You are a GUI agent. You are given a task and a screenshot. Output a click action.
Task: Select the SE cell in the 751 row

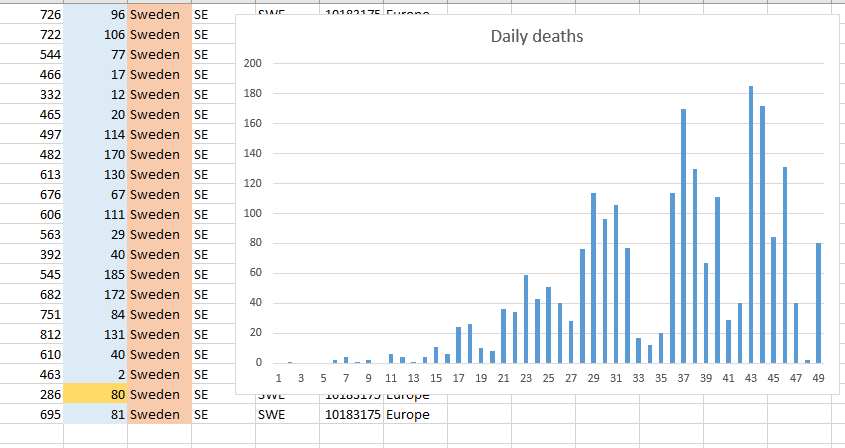pos(222,314)
